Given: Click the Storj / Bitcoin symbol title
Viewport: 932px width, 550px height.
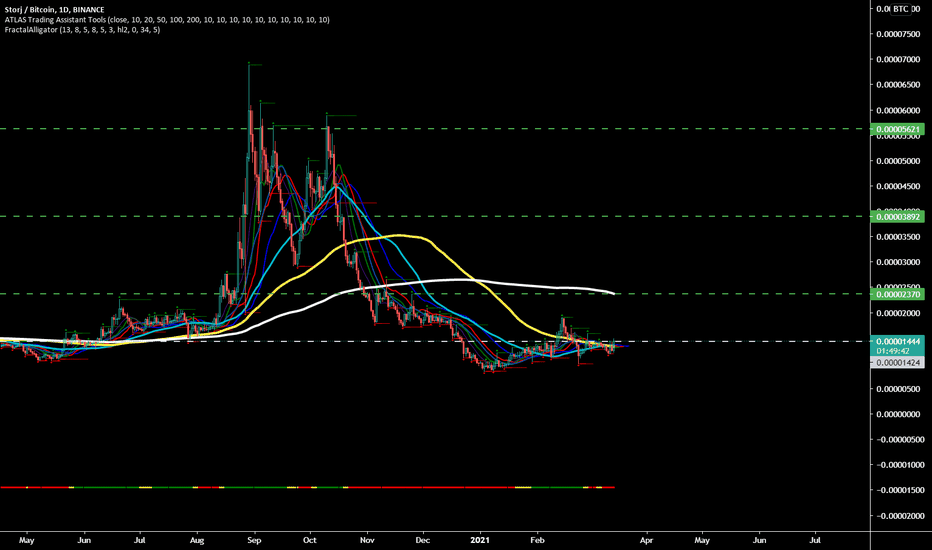Looking at the screenshot, I should pyautogui.click(x=54, y=10).
